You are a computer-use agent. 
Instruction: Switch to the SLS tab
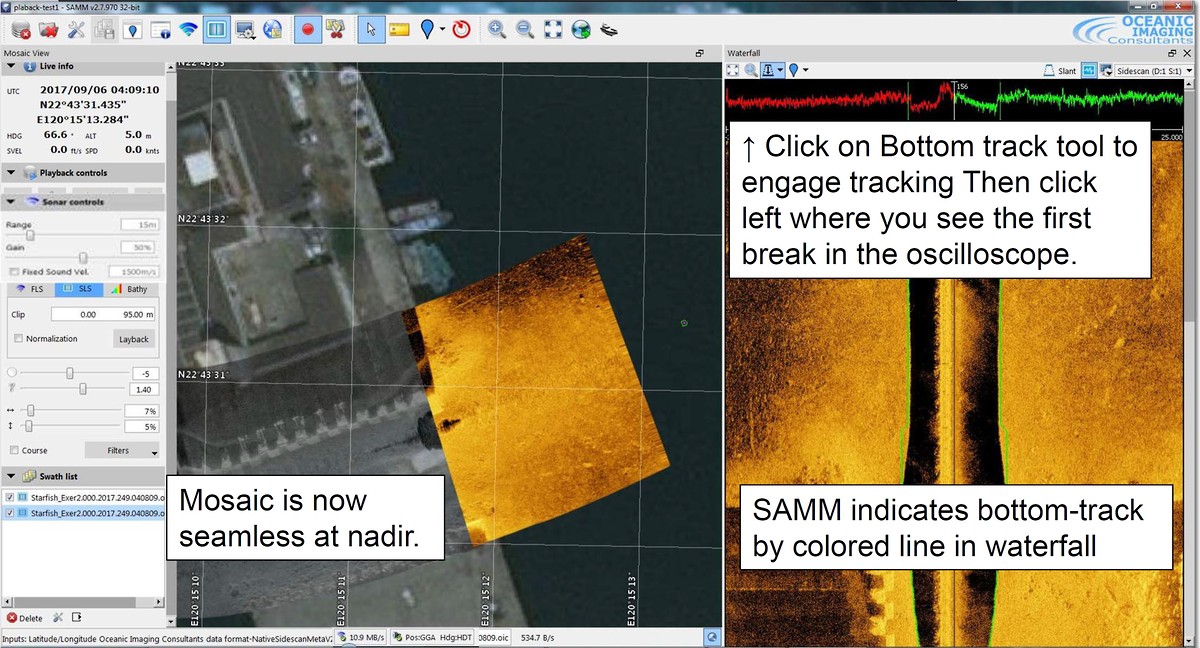(x=78, y=289)
